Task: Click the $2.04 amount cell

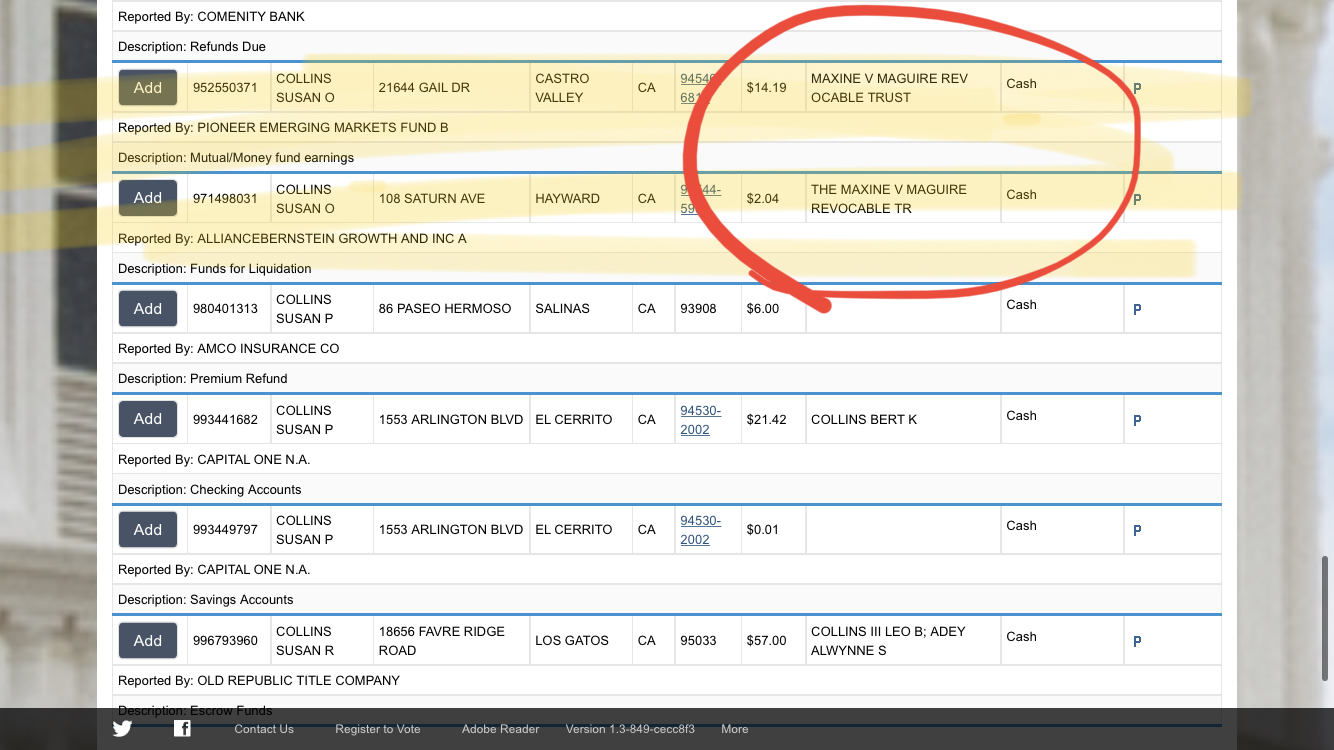Action: (x=774, y=198)
